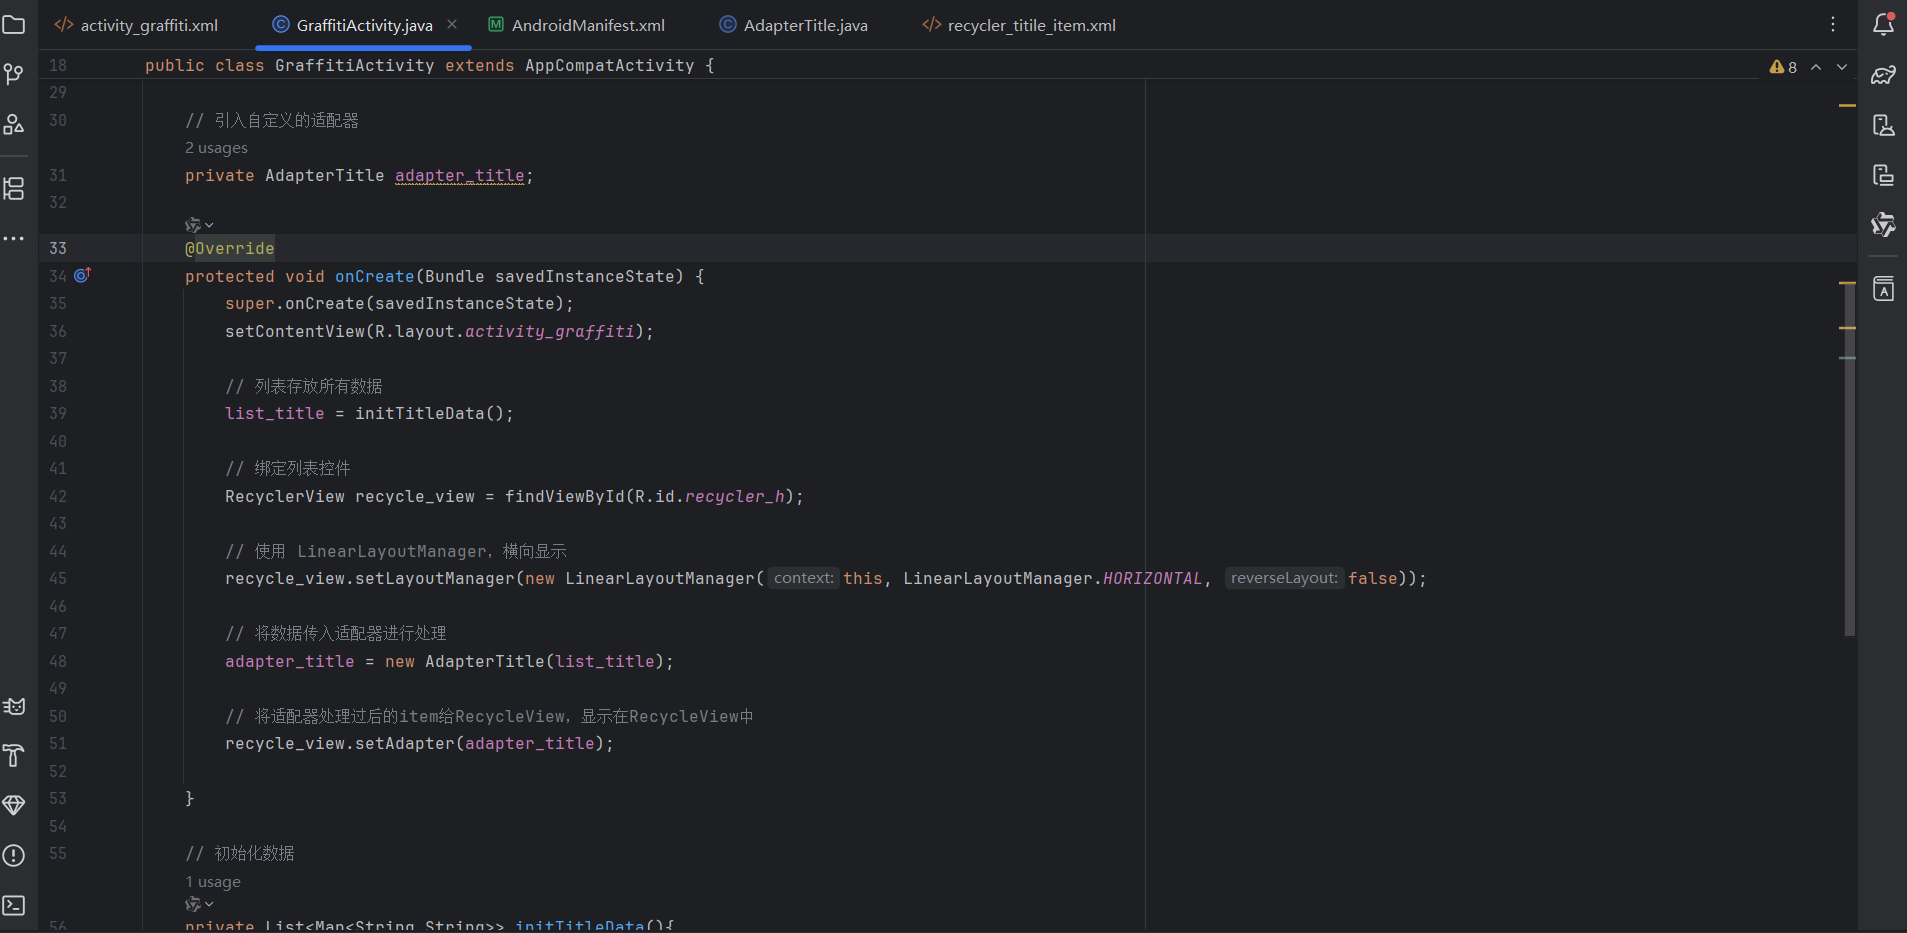1907x933 pixels.
Task: Click the HORIZONTAL constant on line 45
Action: click(x=1153, y=578)
